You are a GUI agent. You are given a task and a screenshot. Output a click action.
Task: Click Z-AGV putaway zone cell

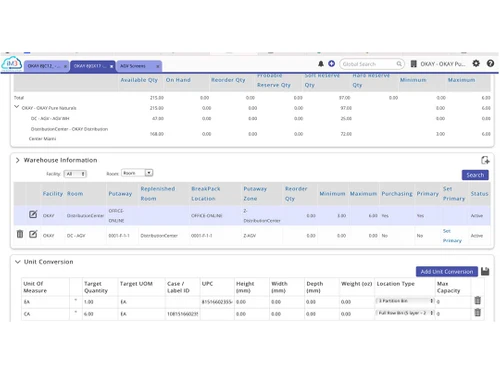(x=250, y=236)
